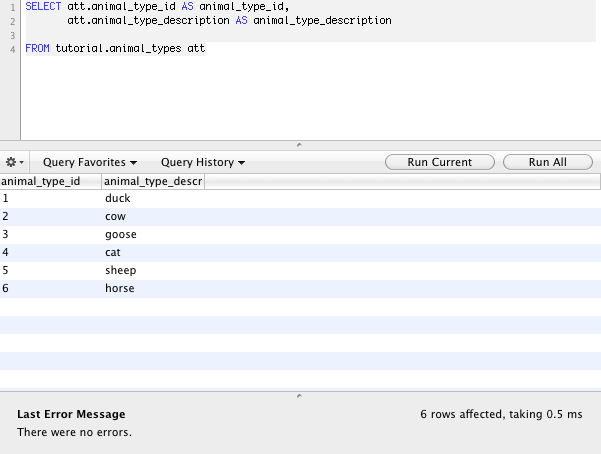The image size is (601, 454).
Task: Click the animal_type_descr column header
Action: pos(153,181)
